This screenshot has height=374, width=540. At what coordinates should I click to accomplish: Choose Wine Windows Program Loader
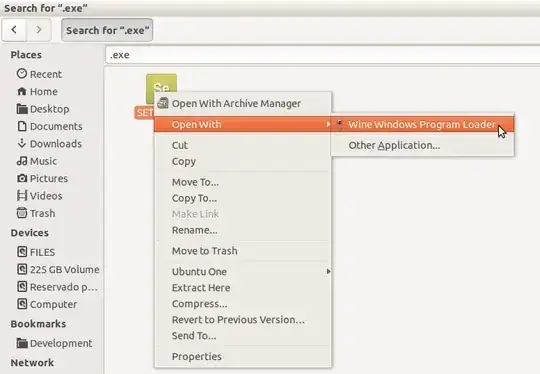pos(423,124)
